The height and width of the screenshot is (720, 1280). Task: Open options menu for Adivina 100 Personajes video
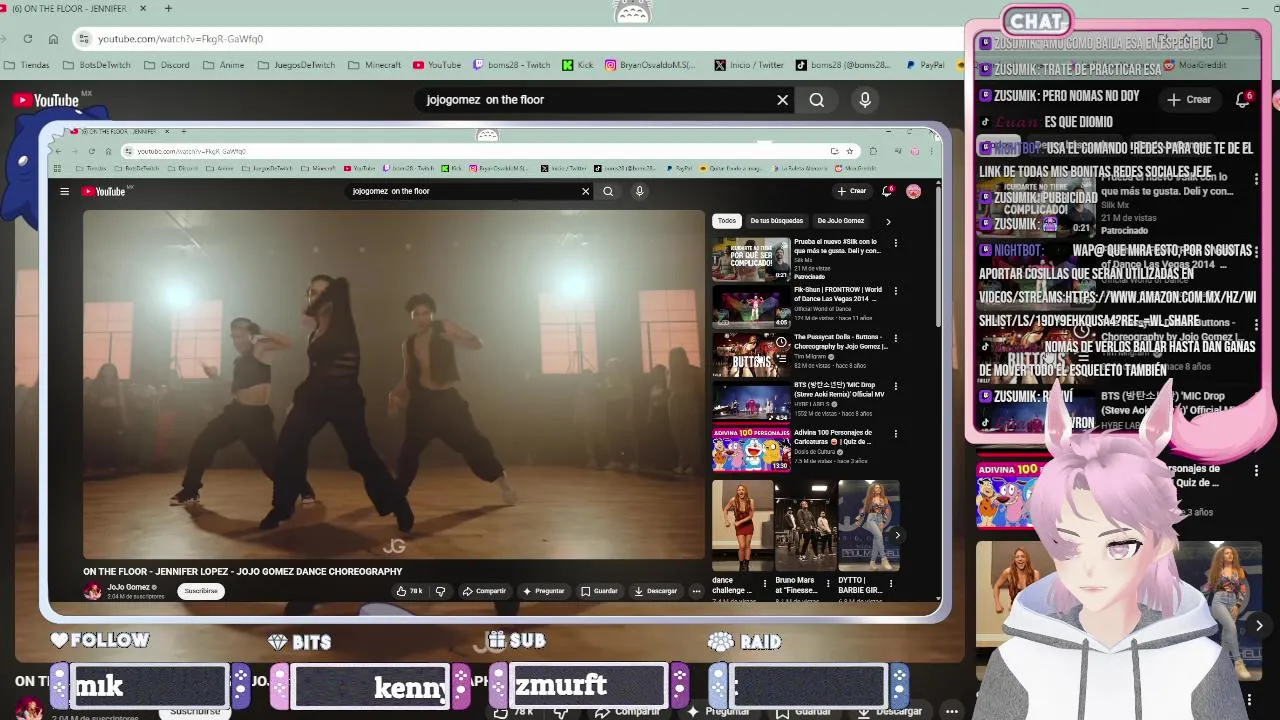895,434
